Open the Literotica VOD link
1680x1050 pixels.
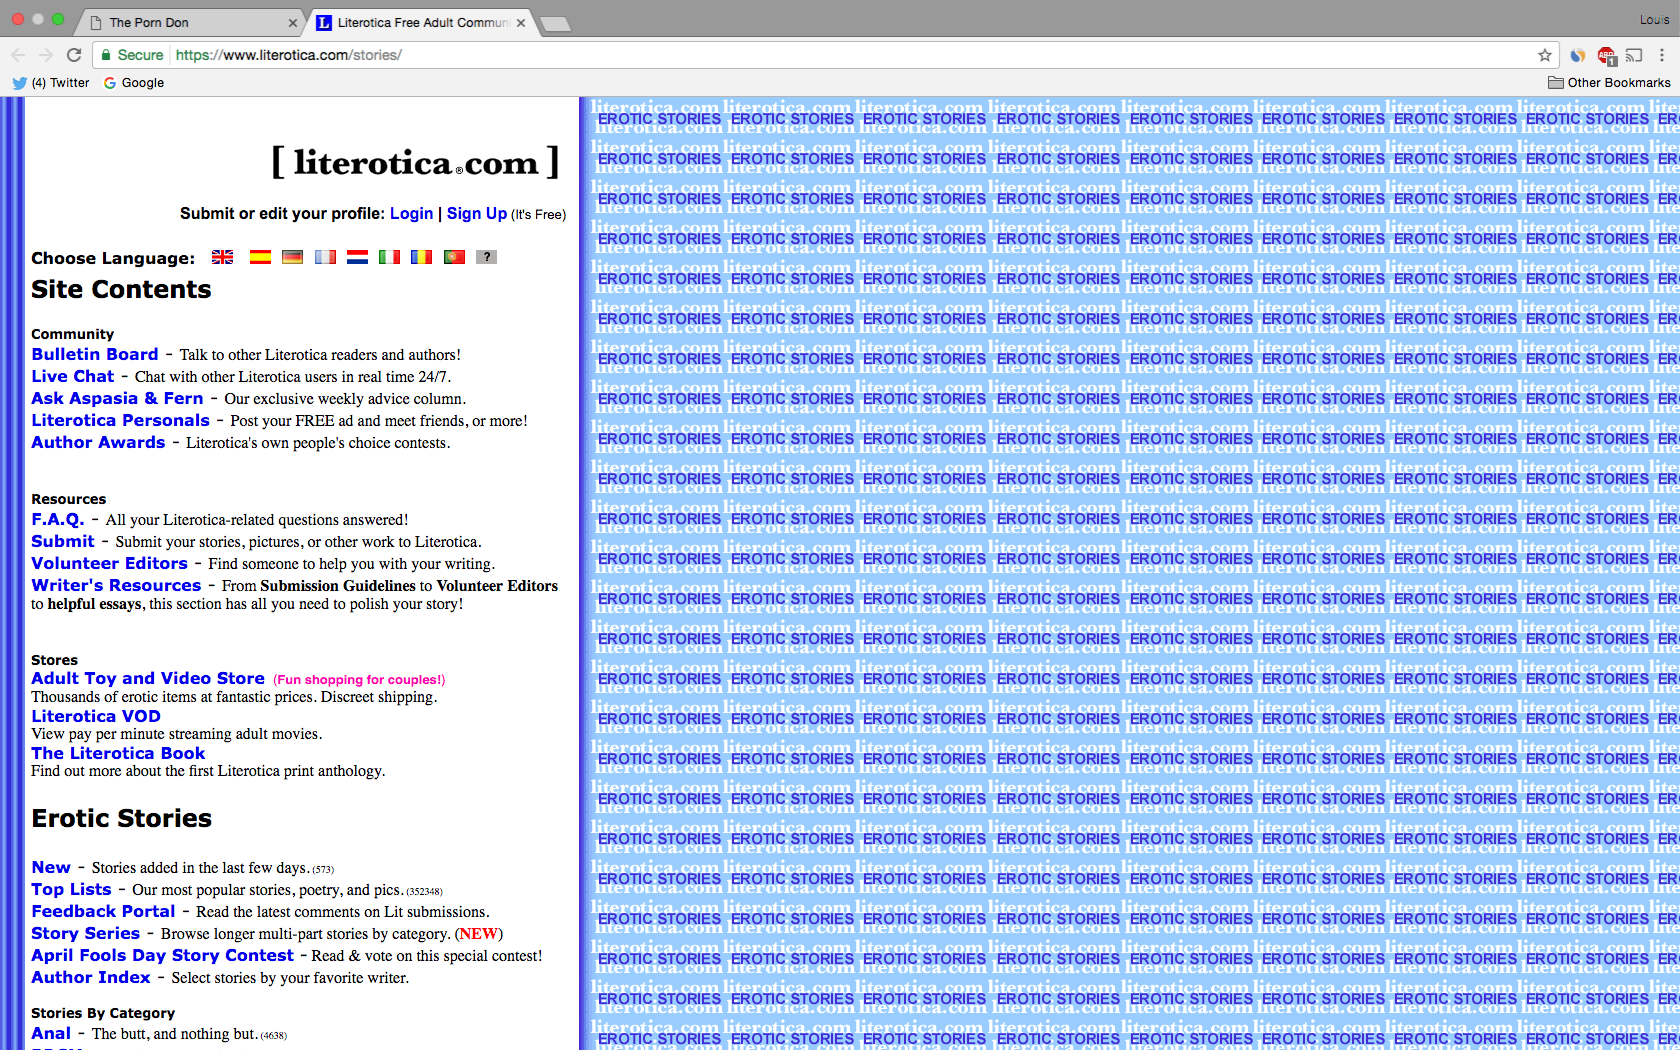pos(96,716)
